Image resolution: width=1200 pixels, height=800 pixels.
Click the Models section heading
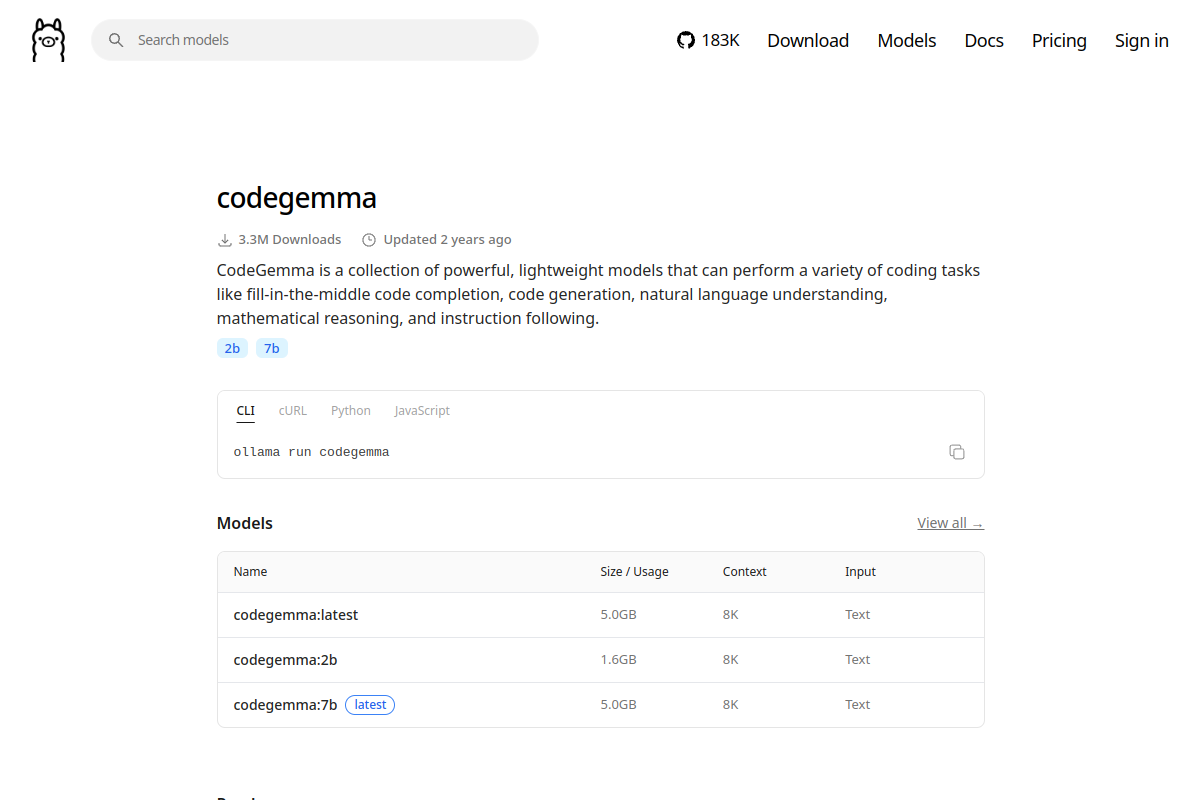tap(245, 523)
